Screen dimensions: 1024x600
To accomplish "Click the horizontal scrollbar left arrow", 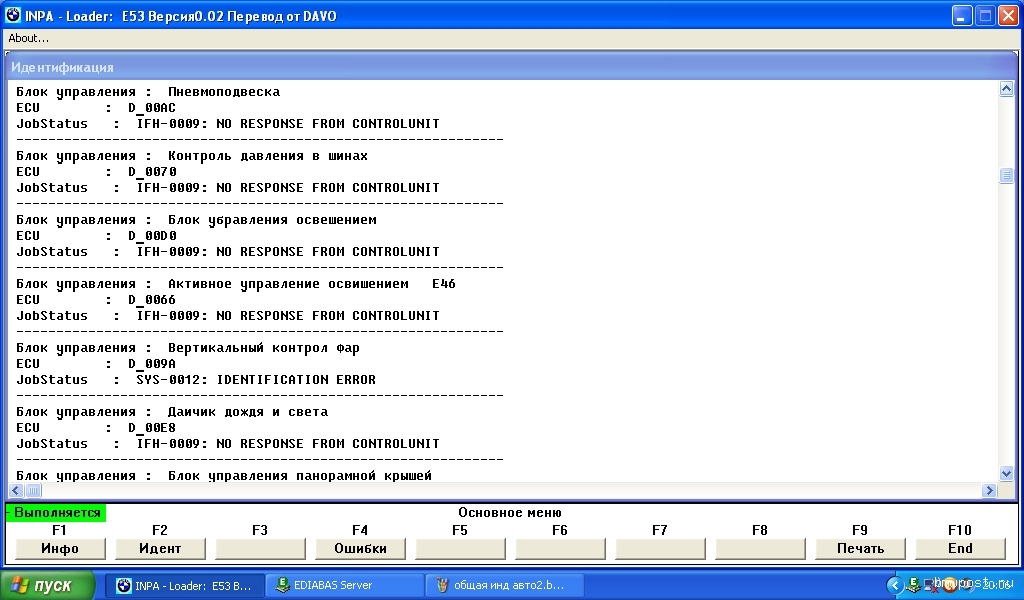I will coord(16,491).
